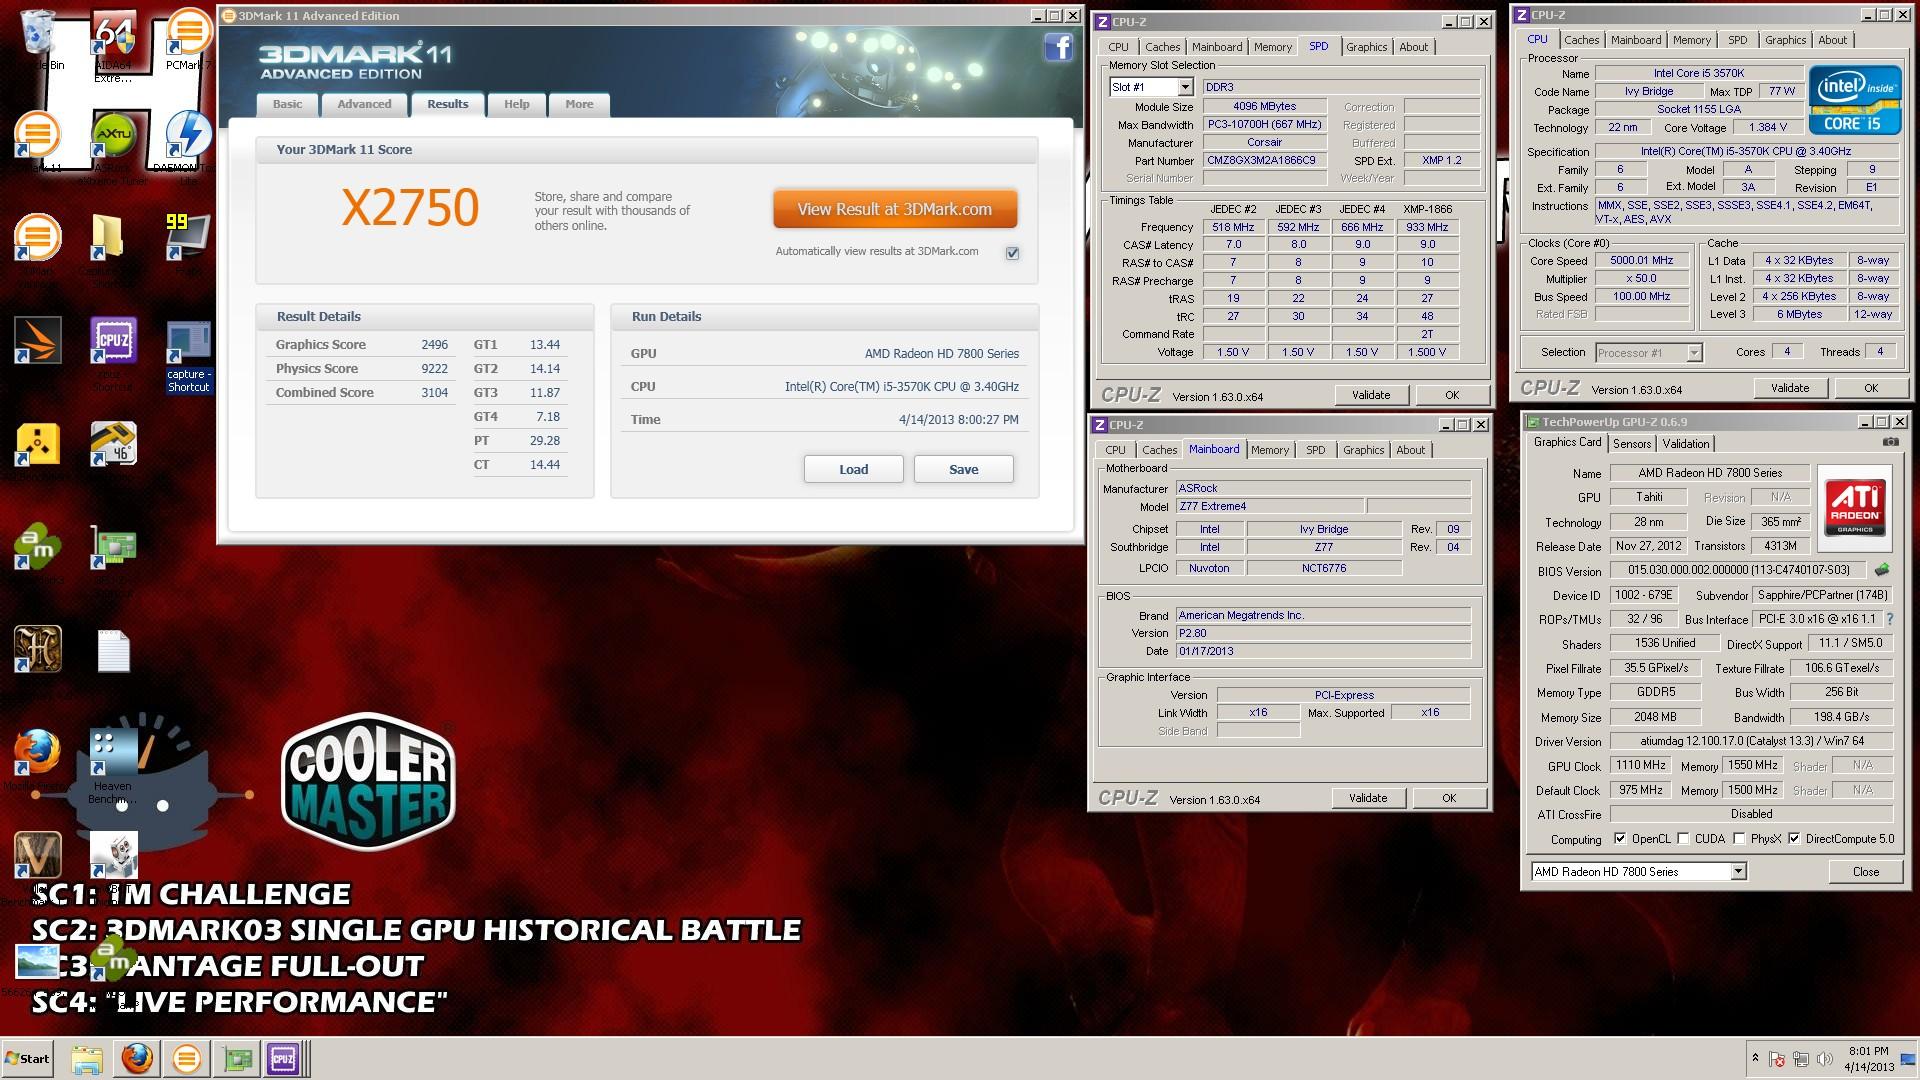Open the Recycle Bin desktop icon
The height and width of the screenshot is (1080, 1920).
coord(38,40)
